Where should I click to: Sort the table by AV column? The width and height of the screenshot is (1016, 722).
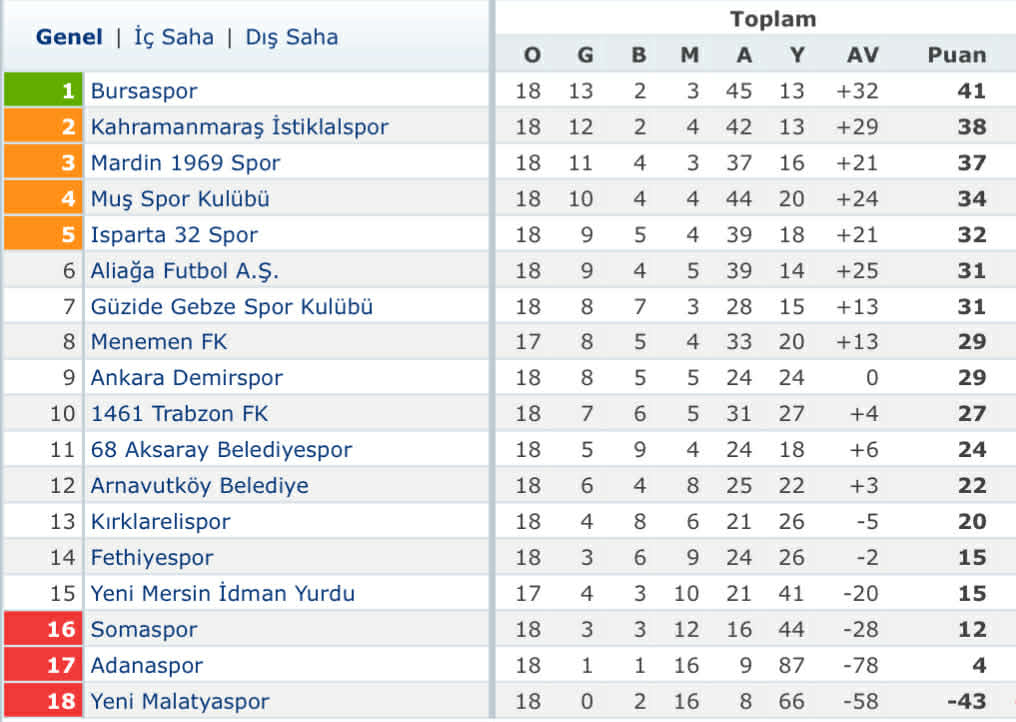tap(863, 55)
